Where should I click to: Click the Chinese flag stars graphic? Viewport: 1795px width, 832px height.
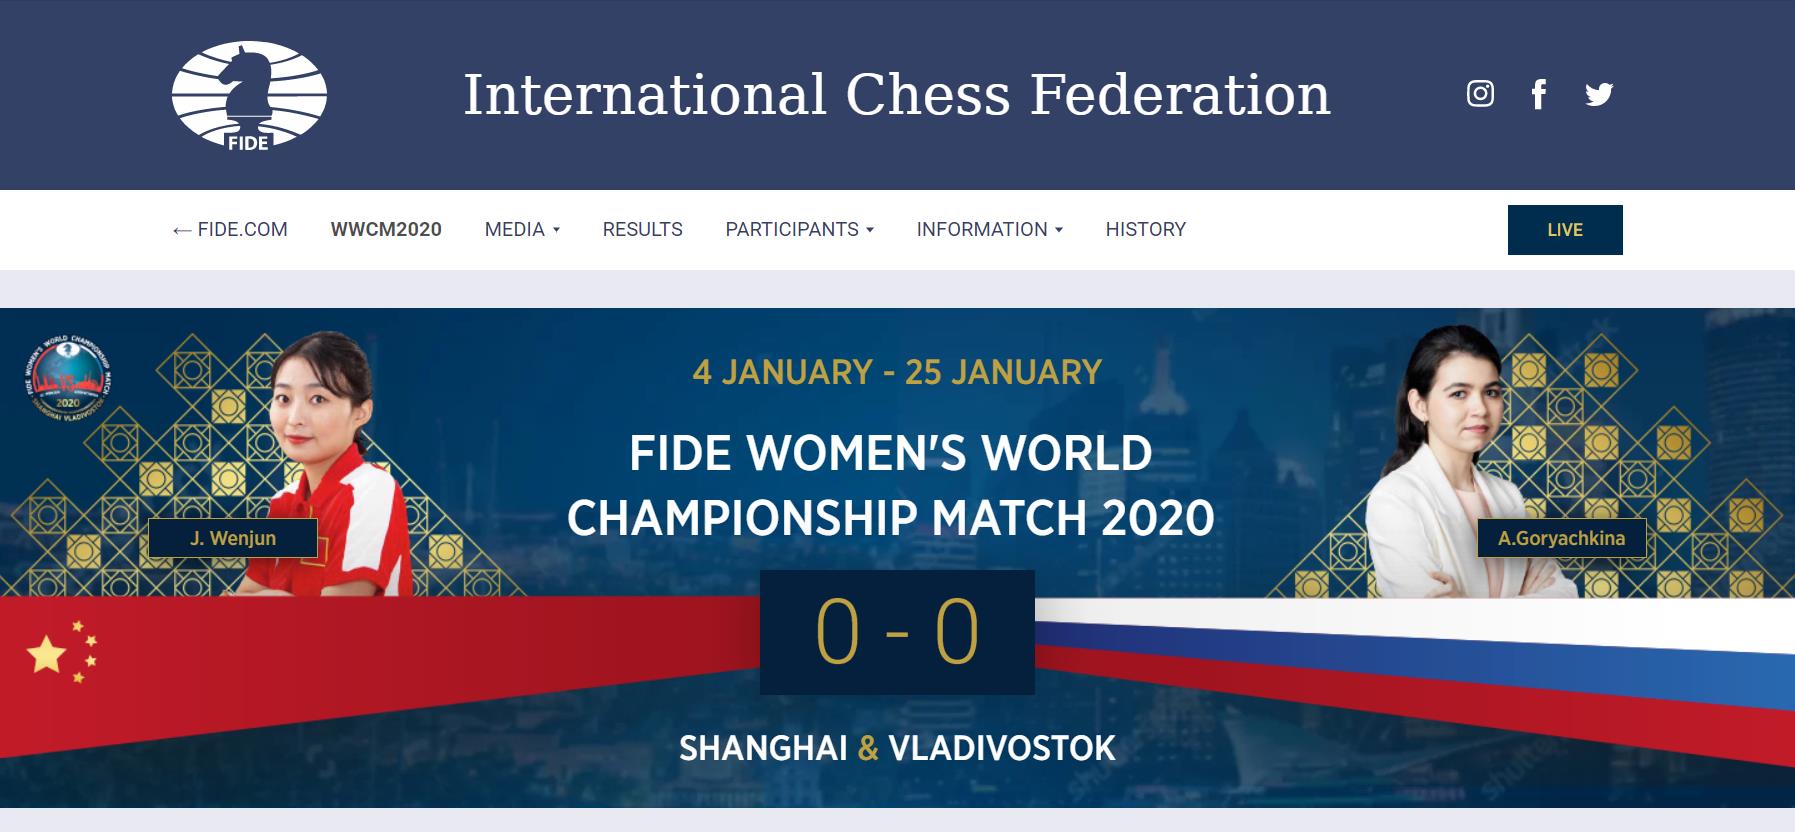pyautogui.click(x=62, y=652)
